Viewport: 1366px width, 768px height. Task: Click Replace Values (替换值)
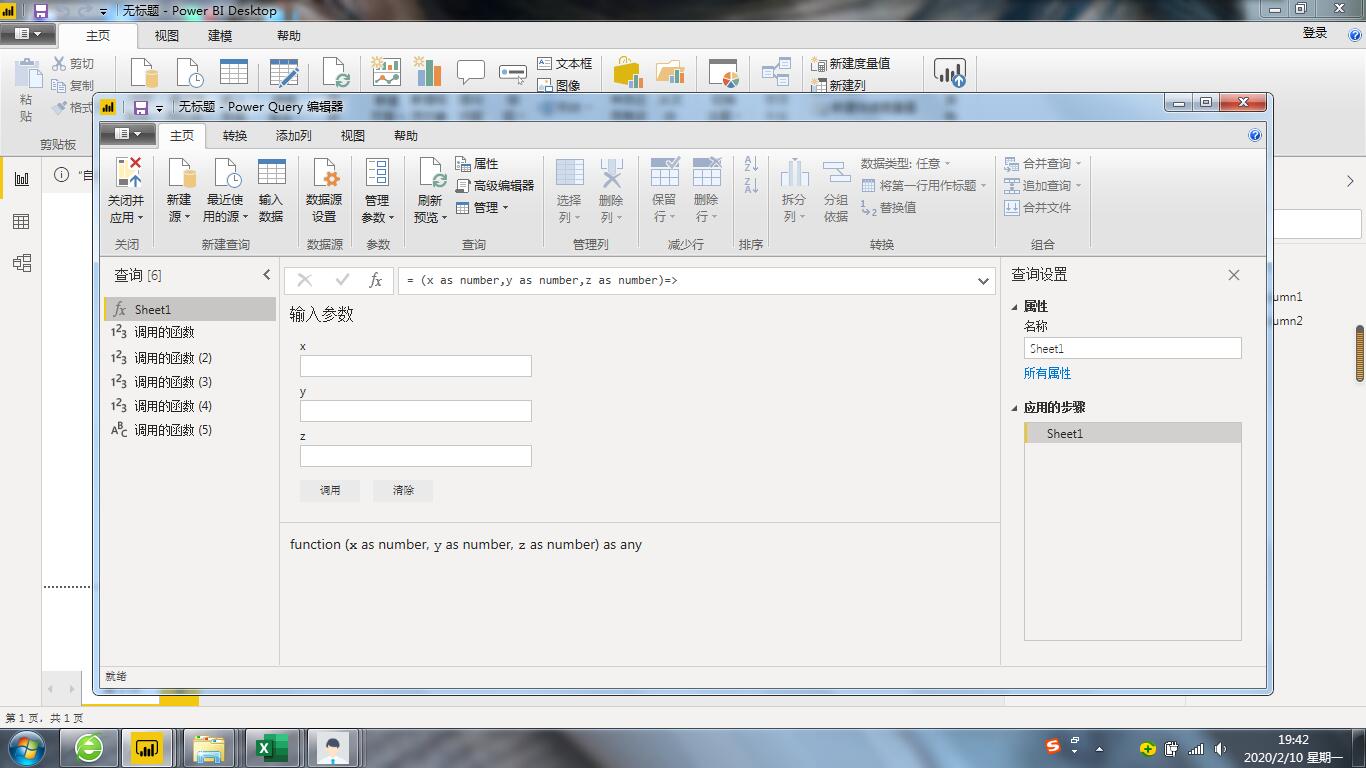pos(888,208)
